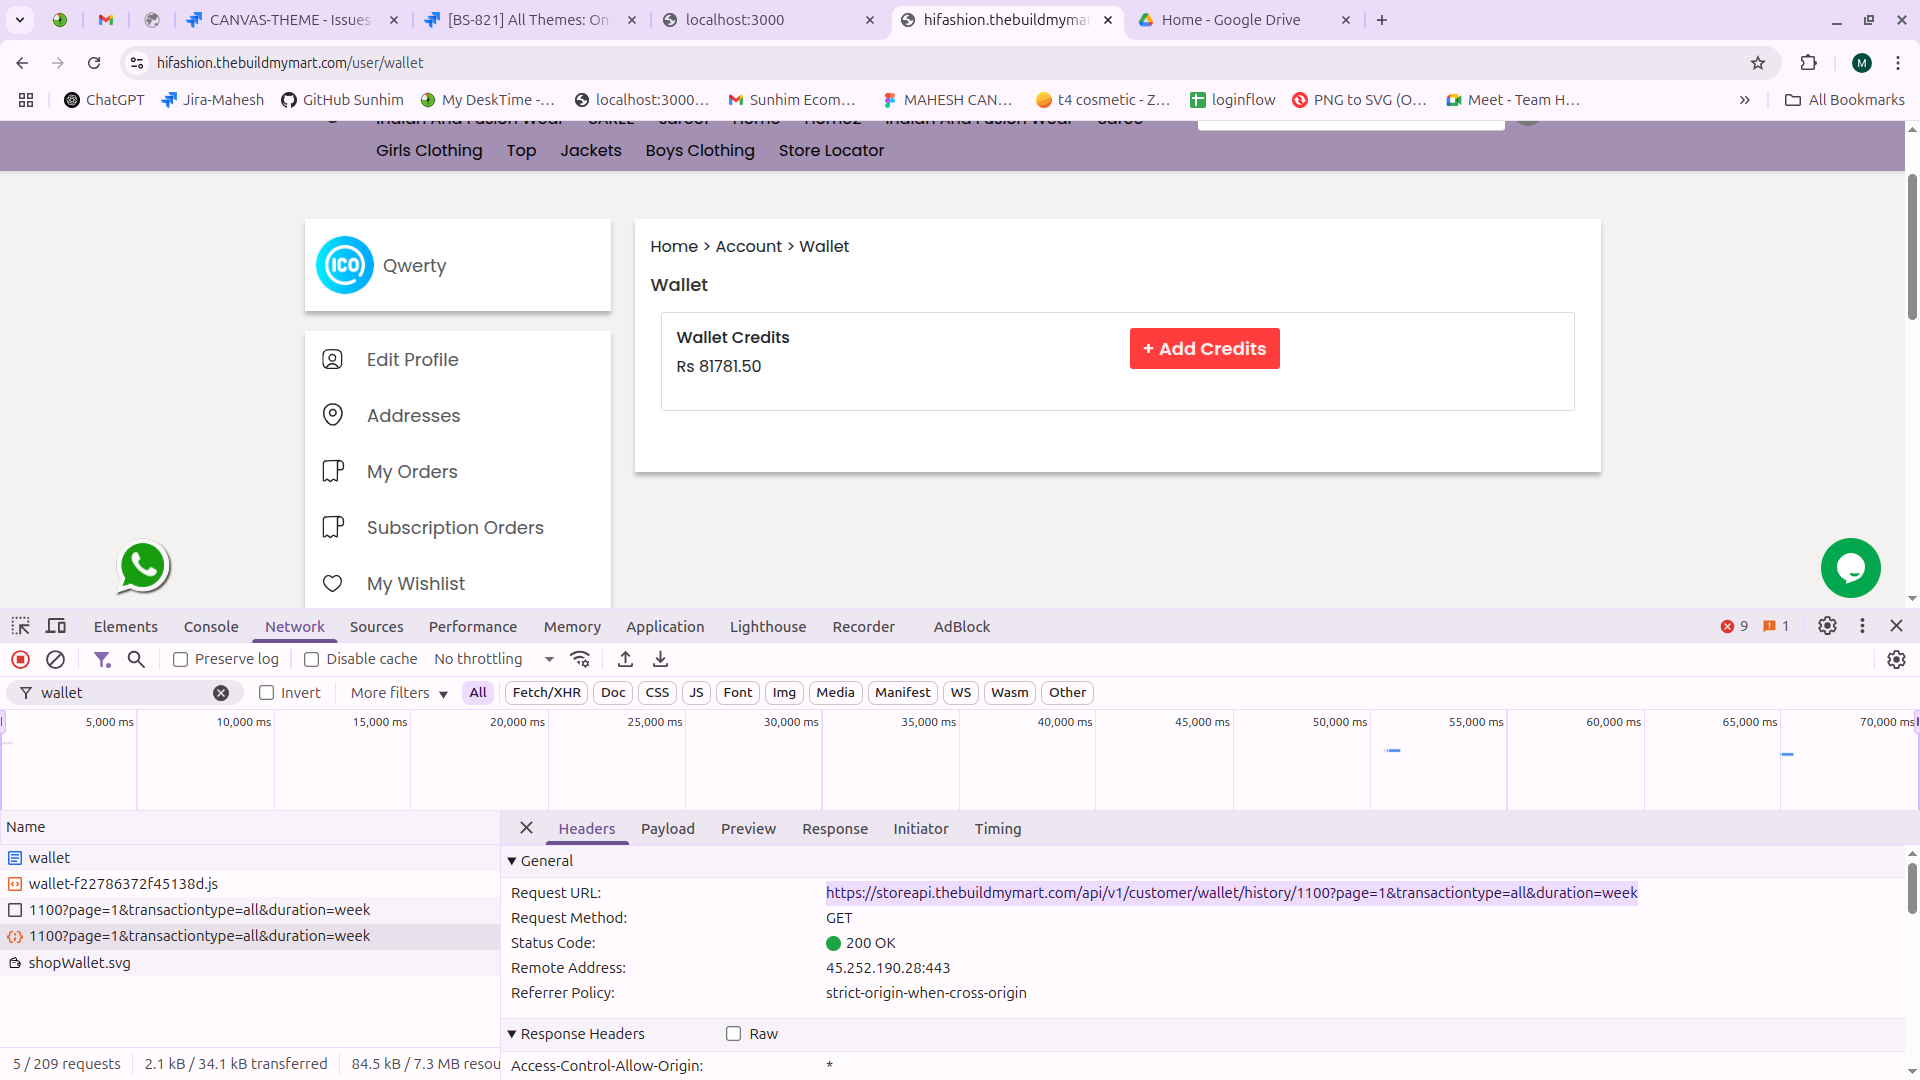Open network conditions wifi icon
Image resolution: width=1920 pixels, height=1080 pixels.
[x=580, y=659]
